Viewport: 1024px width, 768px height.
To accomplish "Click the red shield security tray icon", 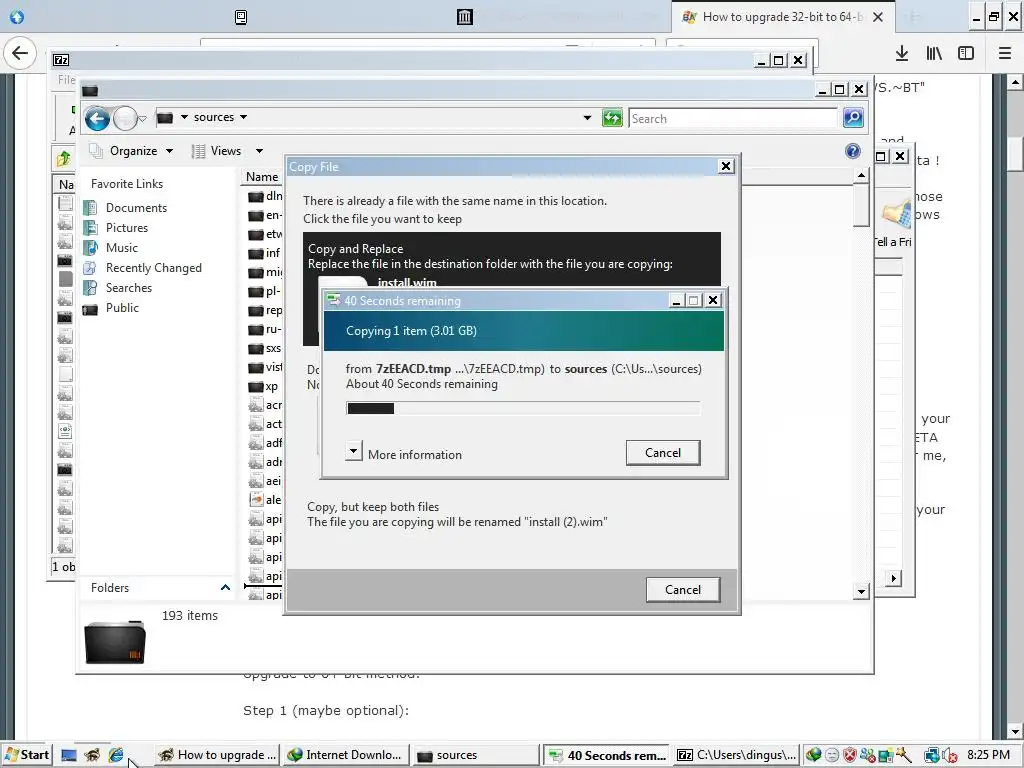I will click(850, 755).
